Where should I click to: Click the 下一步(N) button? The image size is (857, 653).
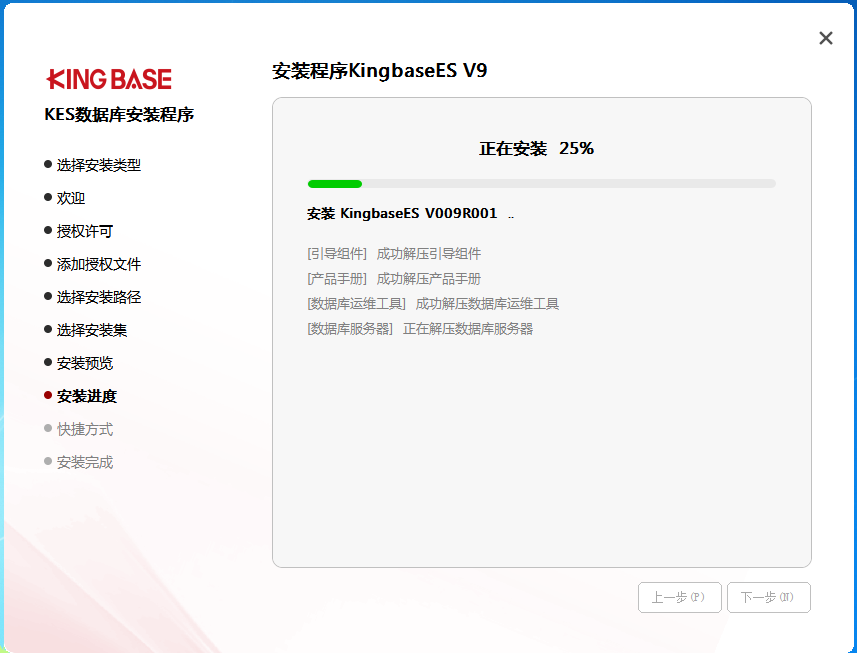[x=768, y=597]
